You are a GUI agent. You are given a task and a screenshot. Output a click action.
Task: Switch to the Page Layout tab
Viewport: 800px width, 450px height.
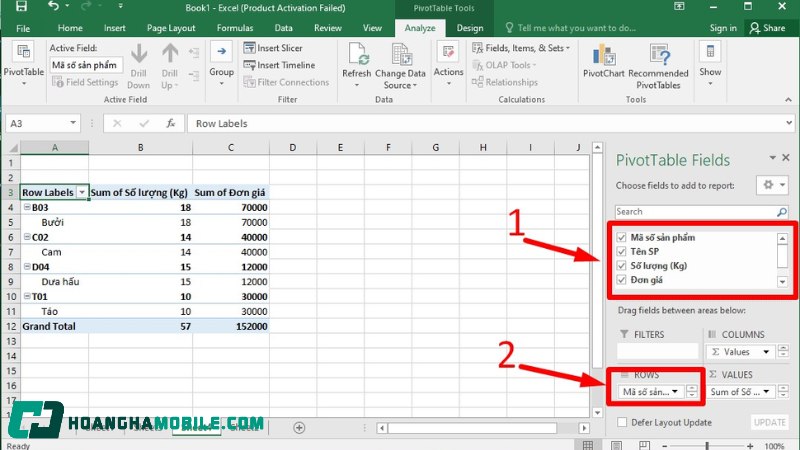tap(171, 28)
